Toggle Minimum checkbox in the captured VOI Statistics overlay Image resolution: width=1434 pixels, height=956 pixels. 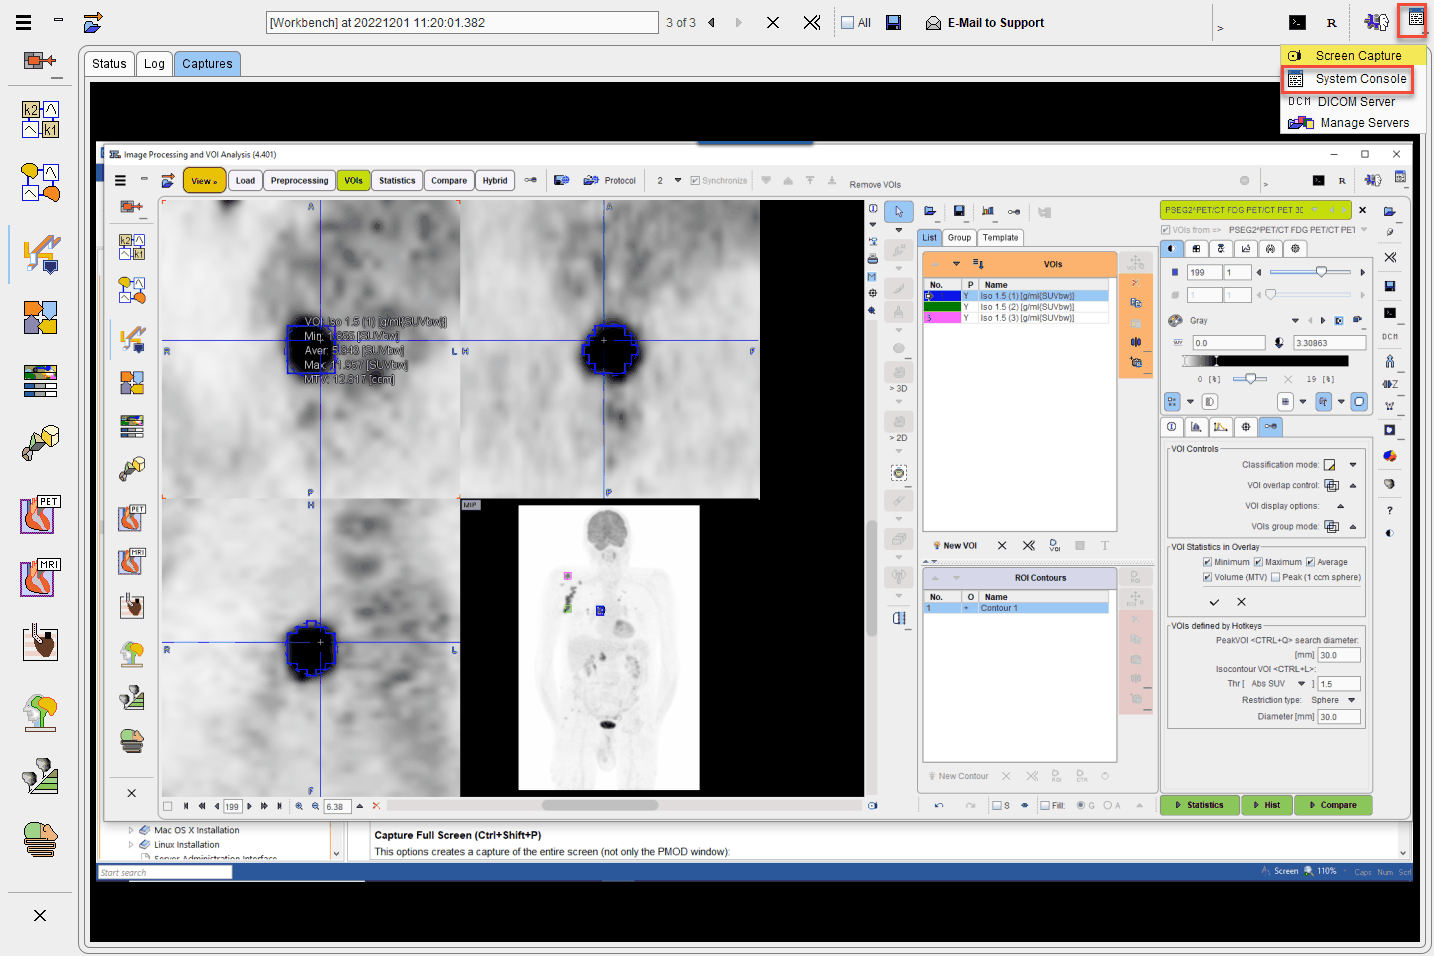pos(1208,562)
